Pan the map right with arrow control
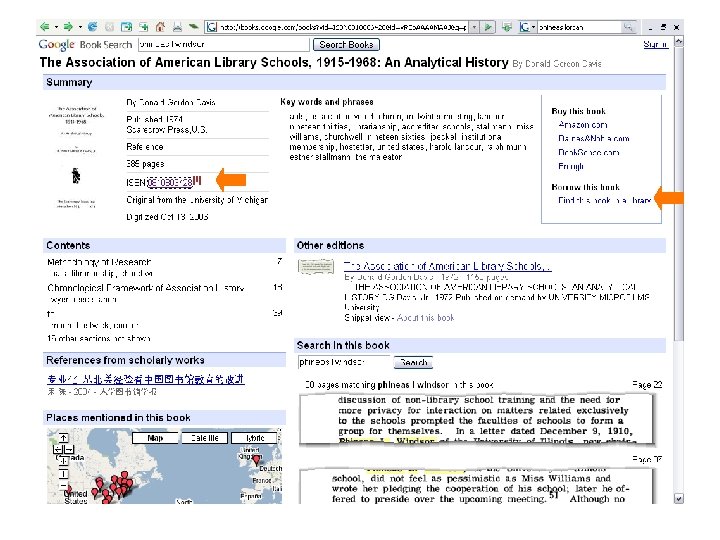This screenshot has width=720, height=540. [69, 449]
